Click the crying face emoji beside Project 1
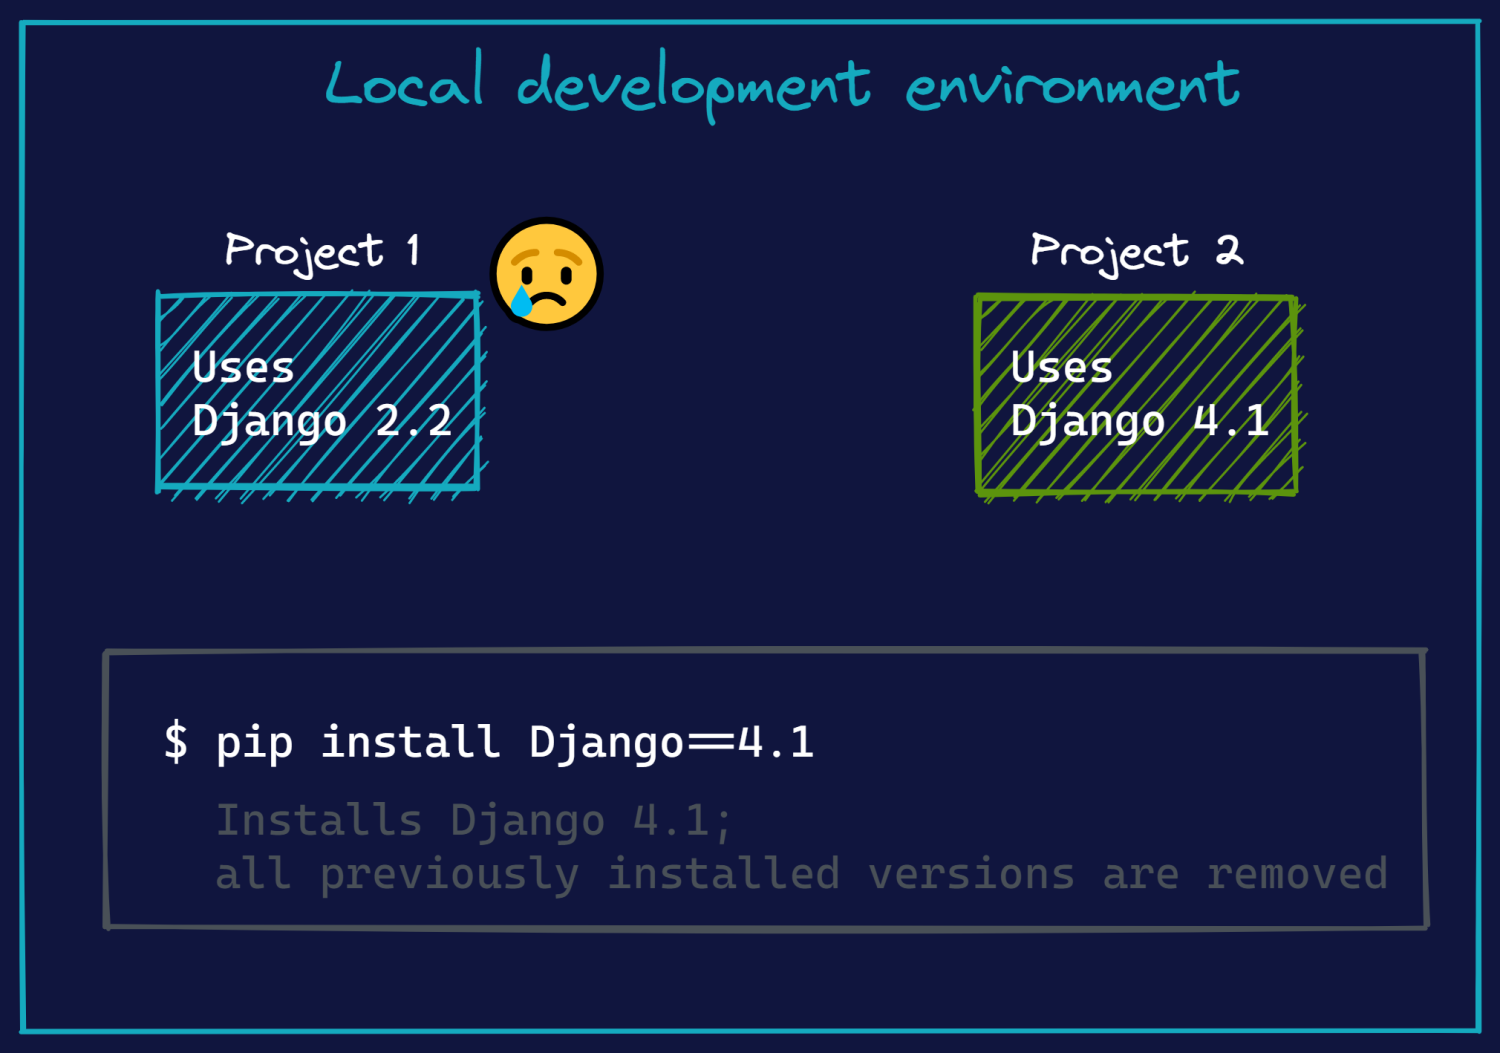Viewport: 1500px width, 1053px height. click(x=547, y=274)
